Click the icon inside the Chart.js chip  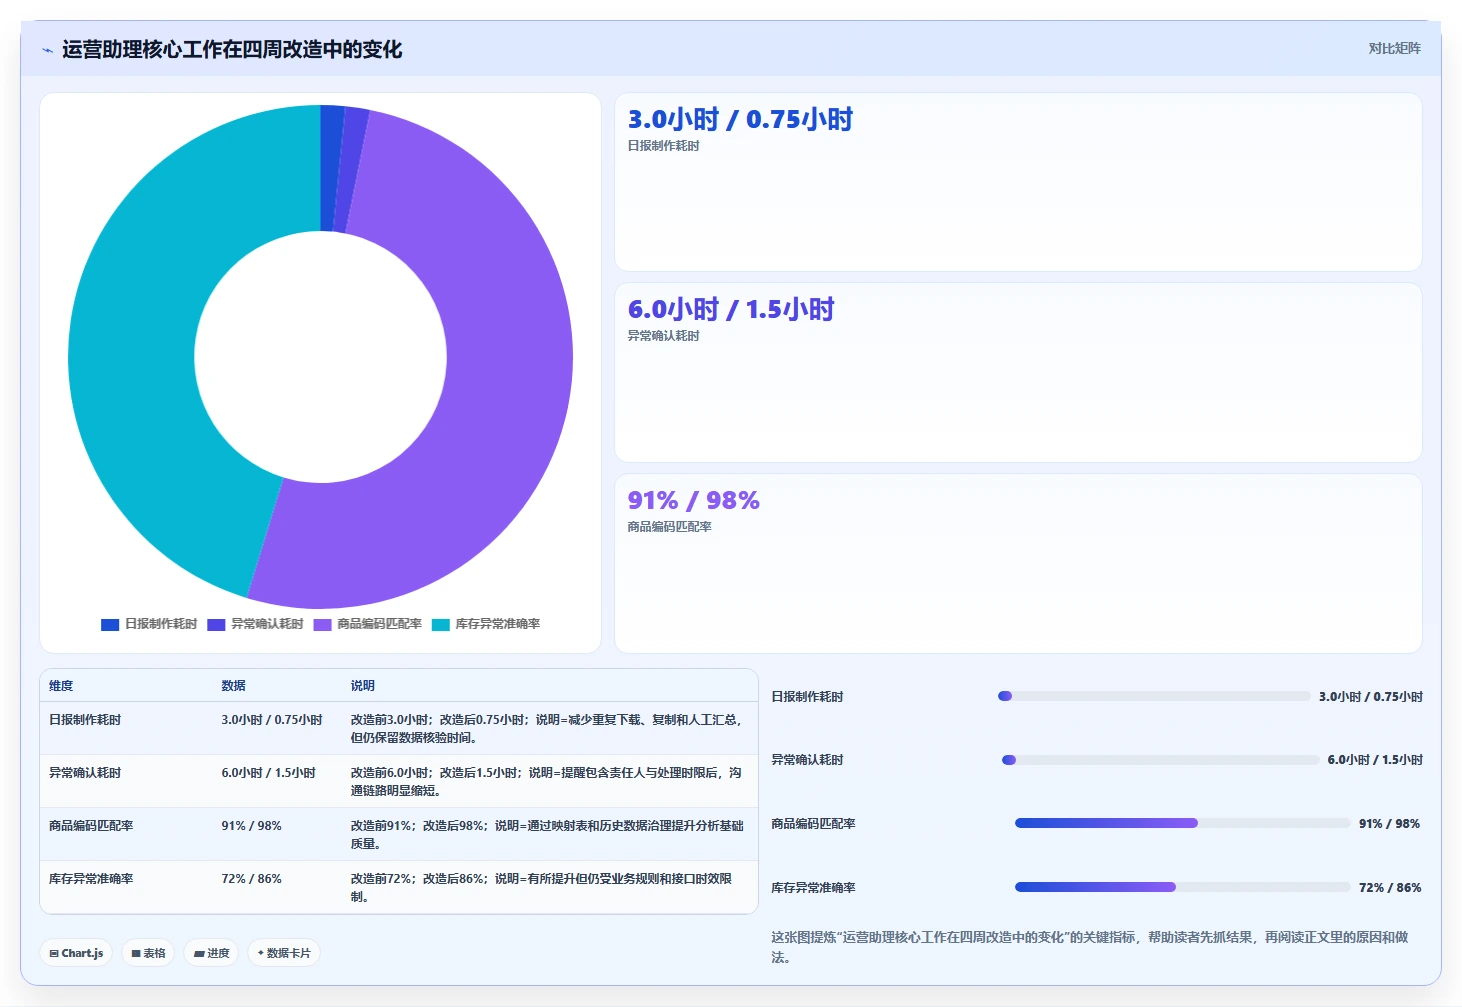coord(54,954)
